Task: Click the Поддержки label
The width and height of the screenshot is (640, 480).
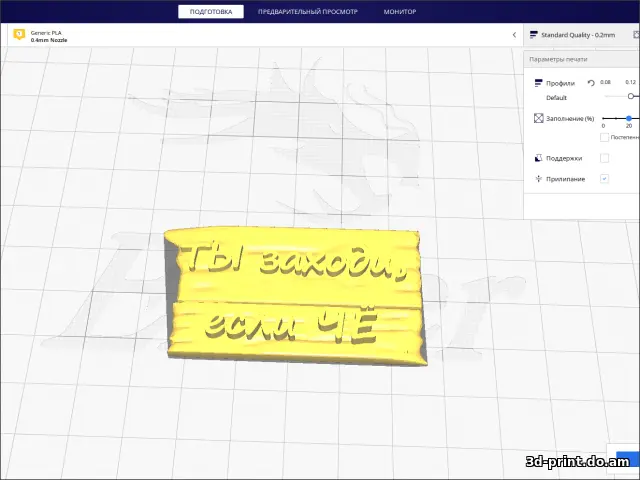Action: (x=564, y=158)
